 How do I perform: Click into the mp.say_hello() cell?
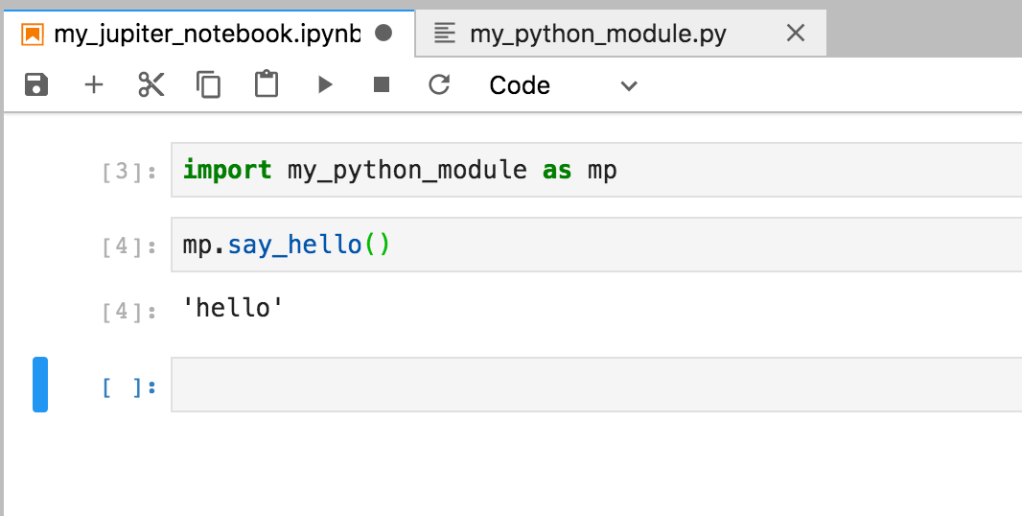coord(596,245)
